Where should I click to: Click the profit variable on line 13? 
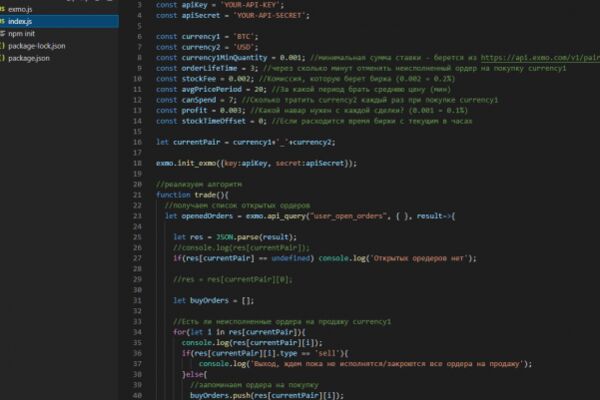tap(194, 110)
